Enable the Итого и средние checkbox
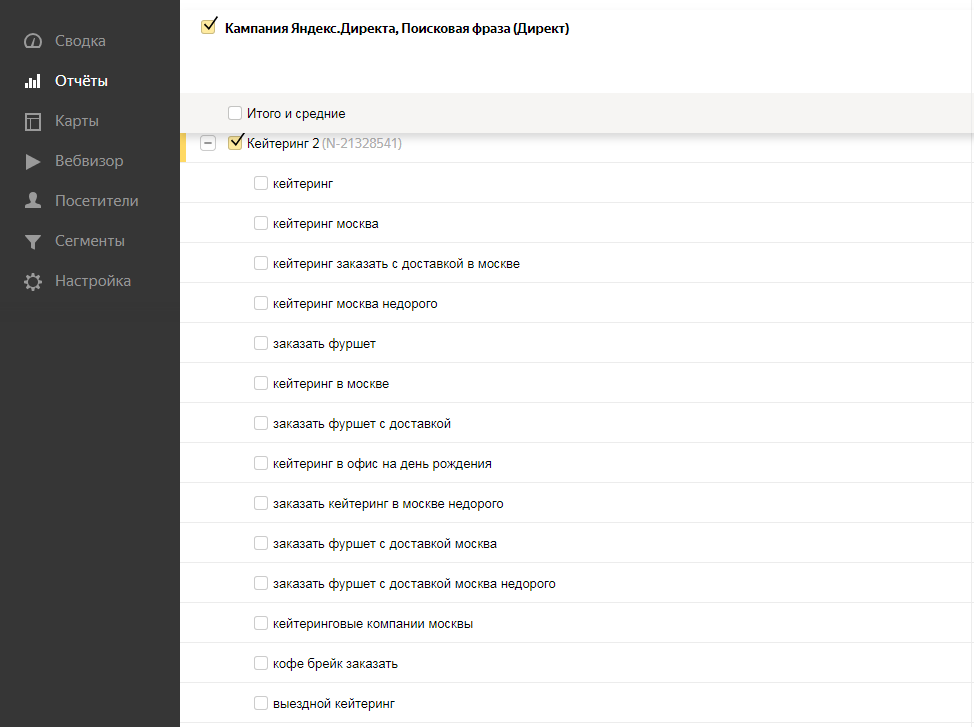 [x=235, y=113]
